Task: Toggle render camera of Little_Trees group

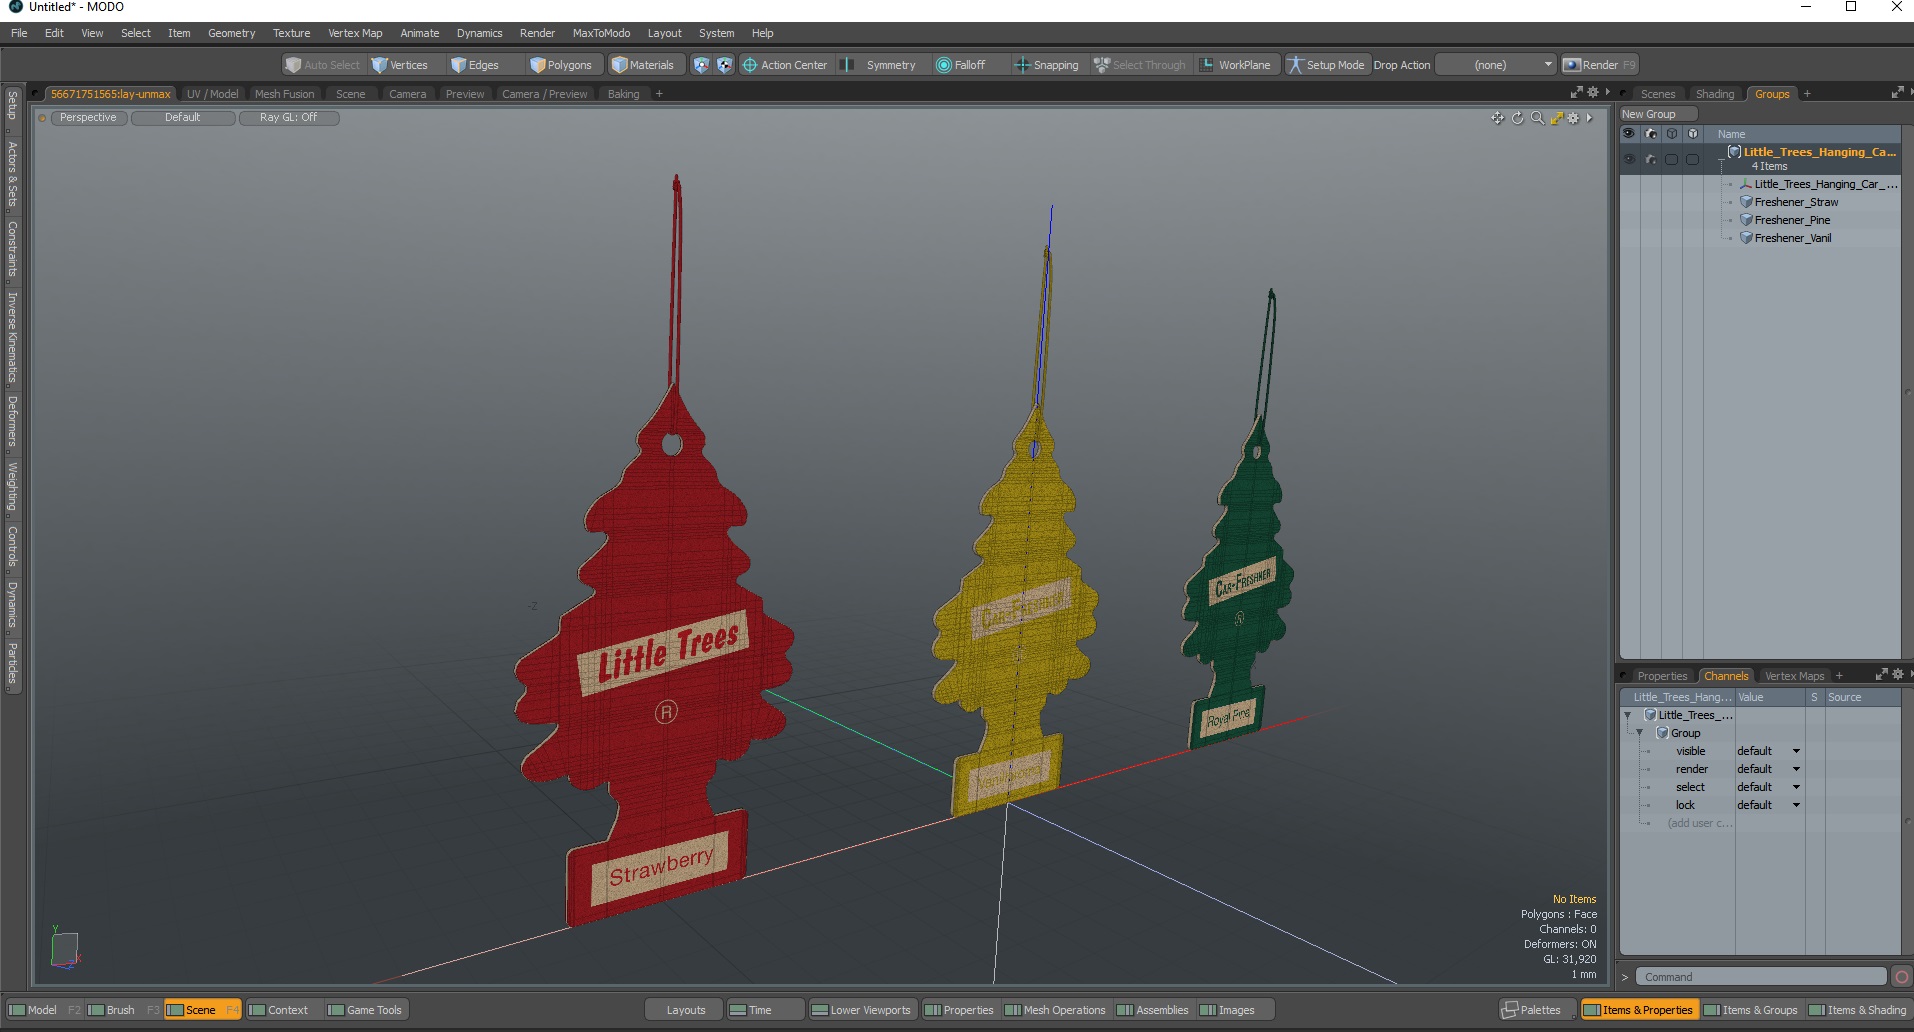Action: click(1651, 159)
